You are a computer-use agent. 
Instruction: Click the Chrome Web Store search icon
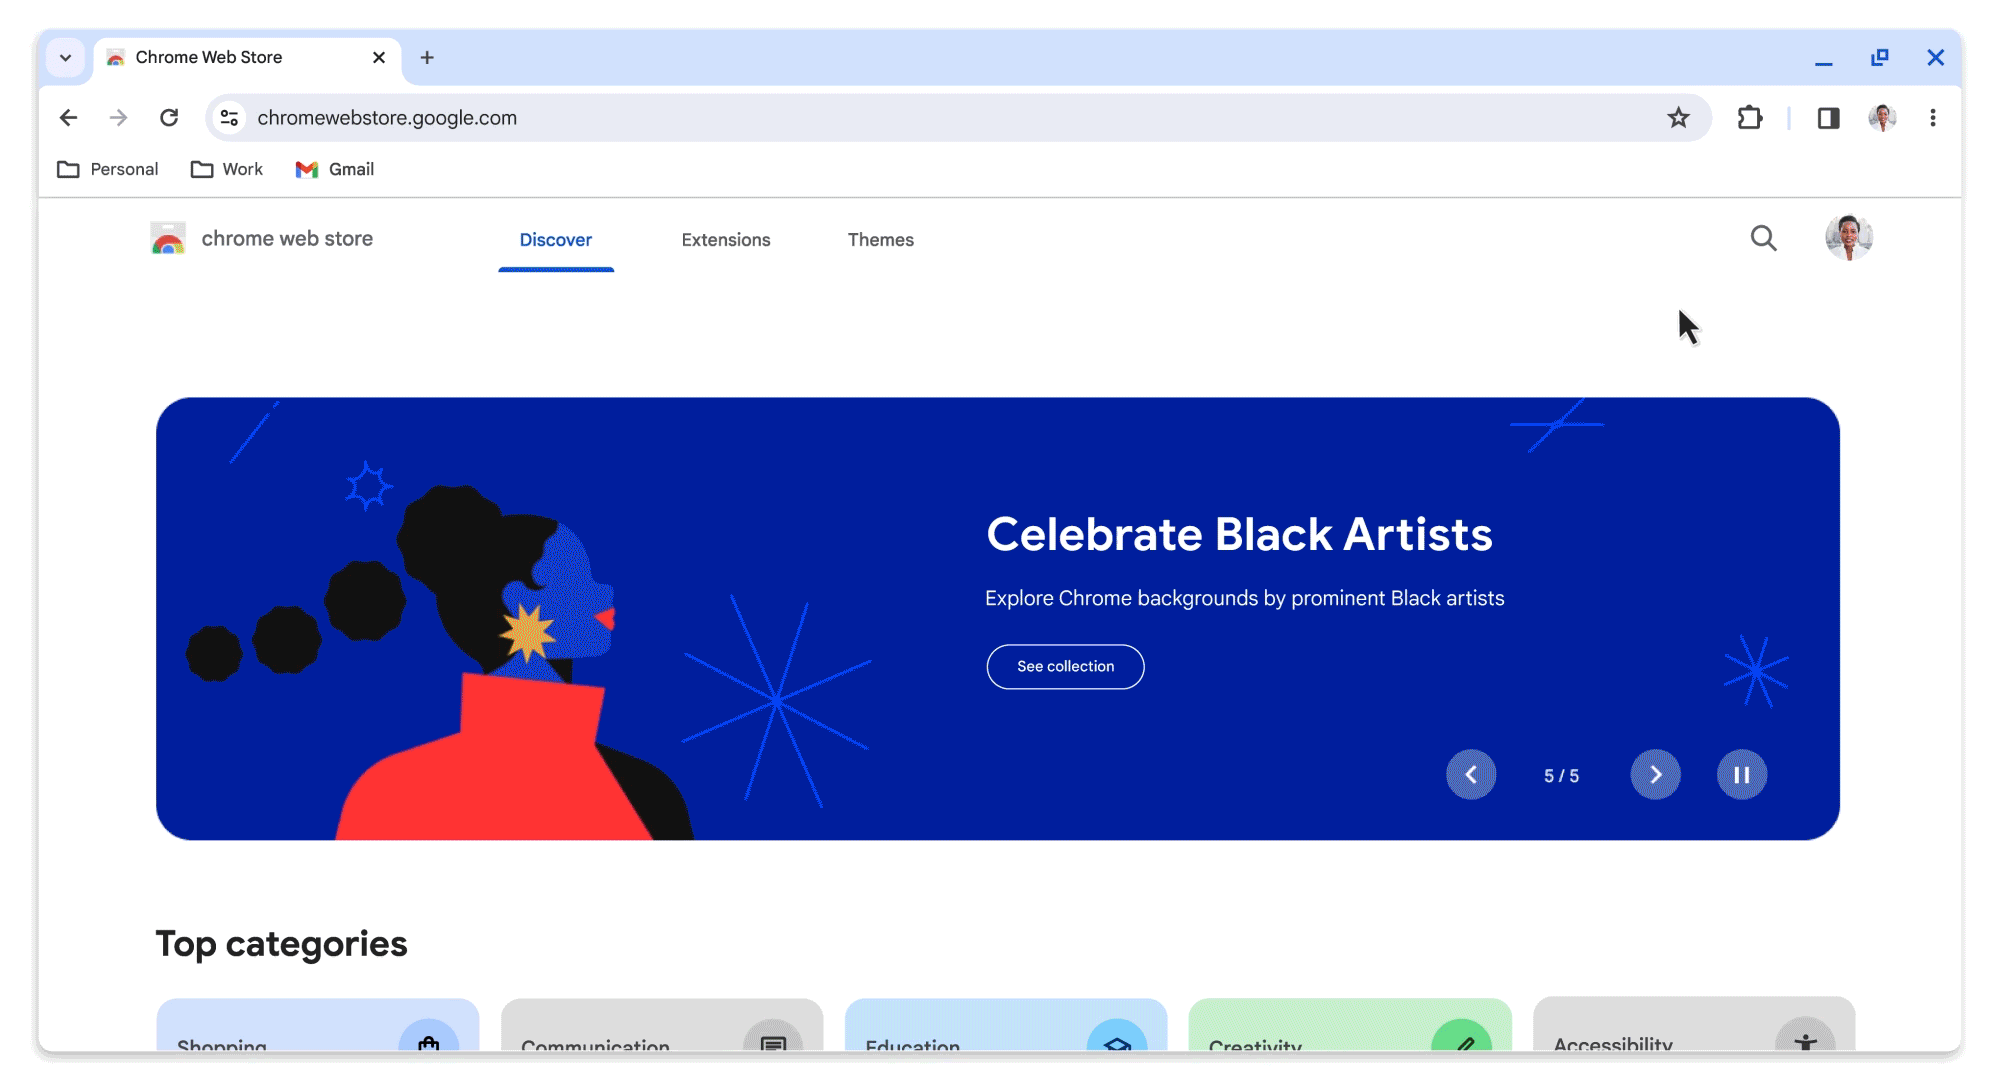1765,238
